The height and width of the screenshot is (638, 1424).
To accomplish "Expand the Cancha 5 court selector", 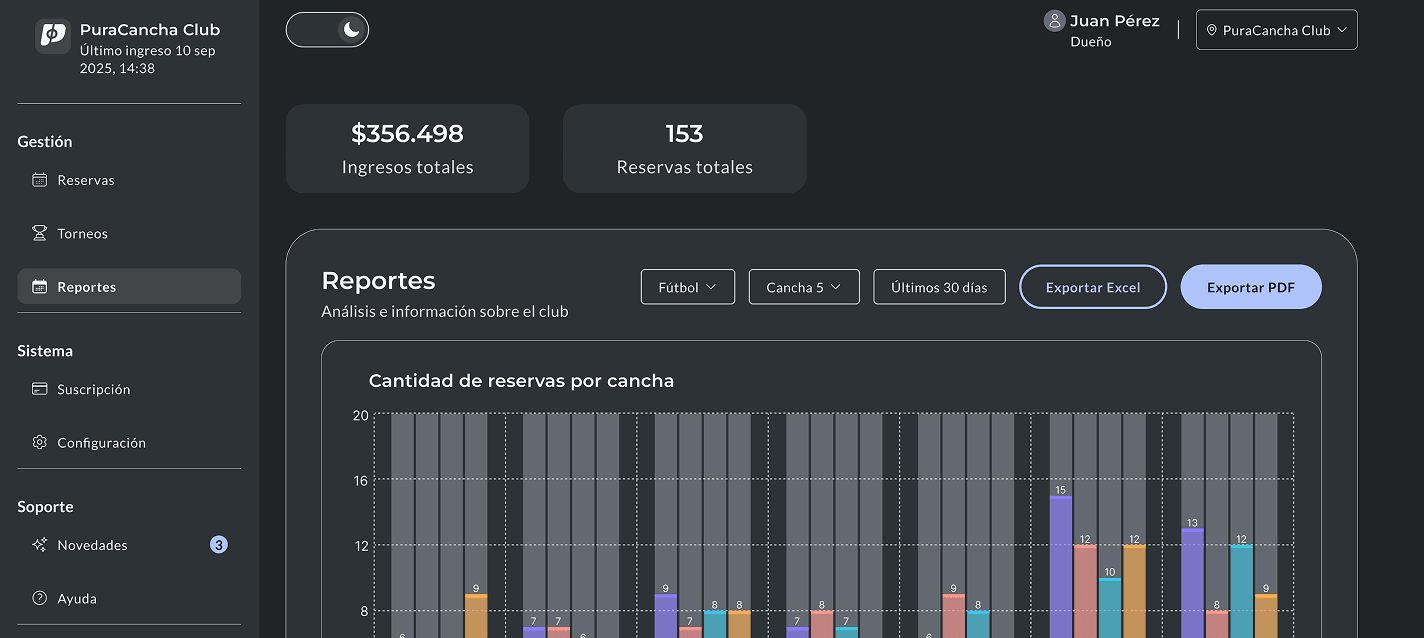I will click(804, 287).
